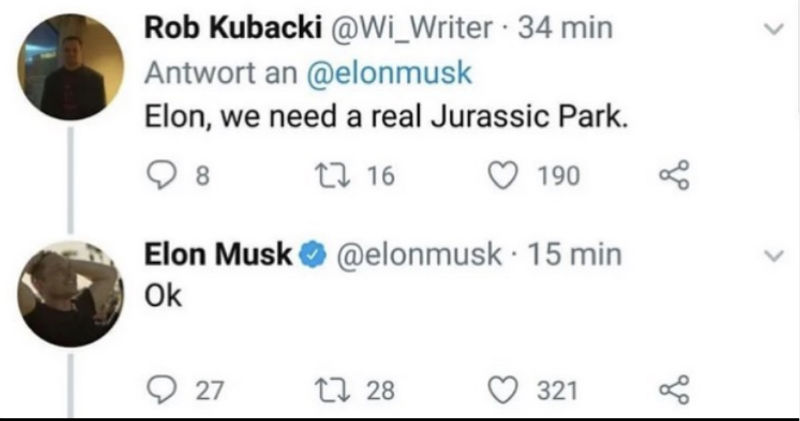View Elon Musk's profile avatar
Screen dimensions: 800x421
point(69,295)
